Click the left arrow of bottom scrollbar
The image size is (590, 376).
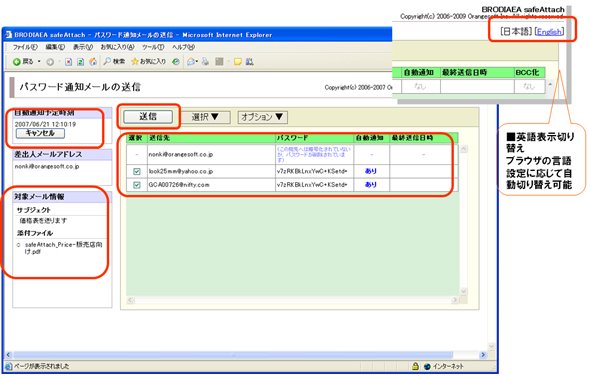pyautogui.click(x=9, y=355)
